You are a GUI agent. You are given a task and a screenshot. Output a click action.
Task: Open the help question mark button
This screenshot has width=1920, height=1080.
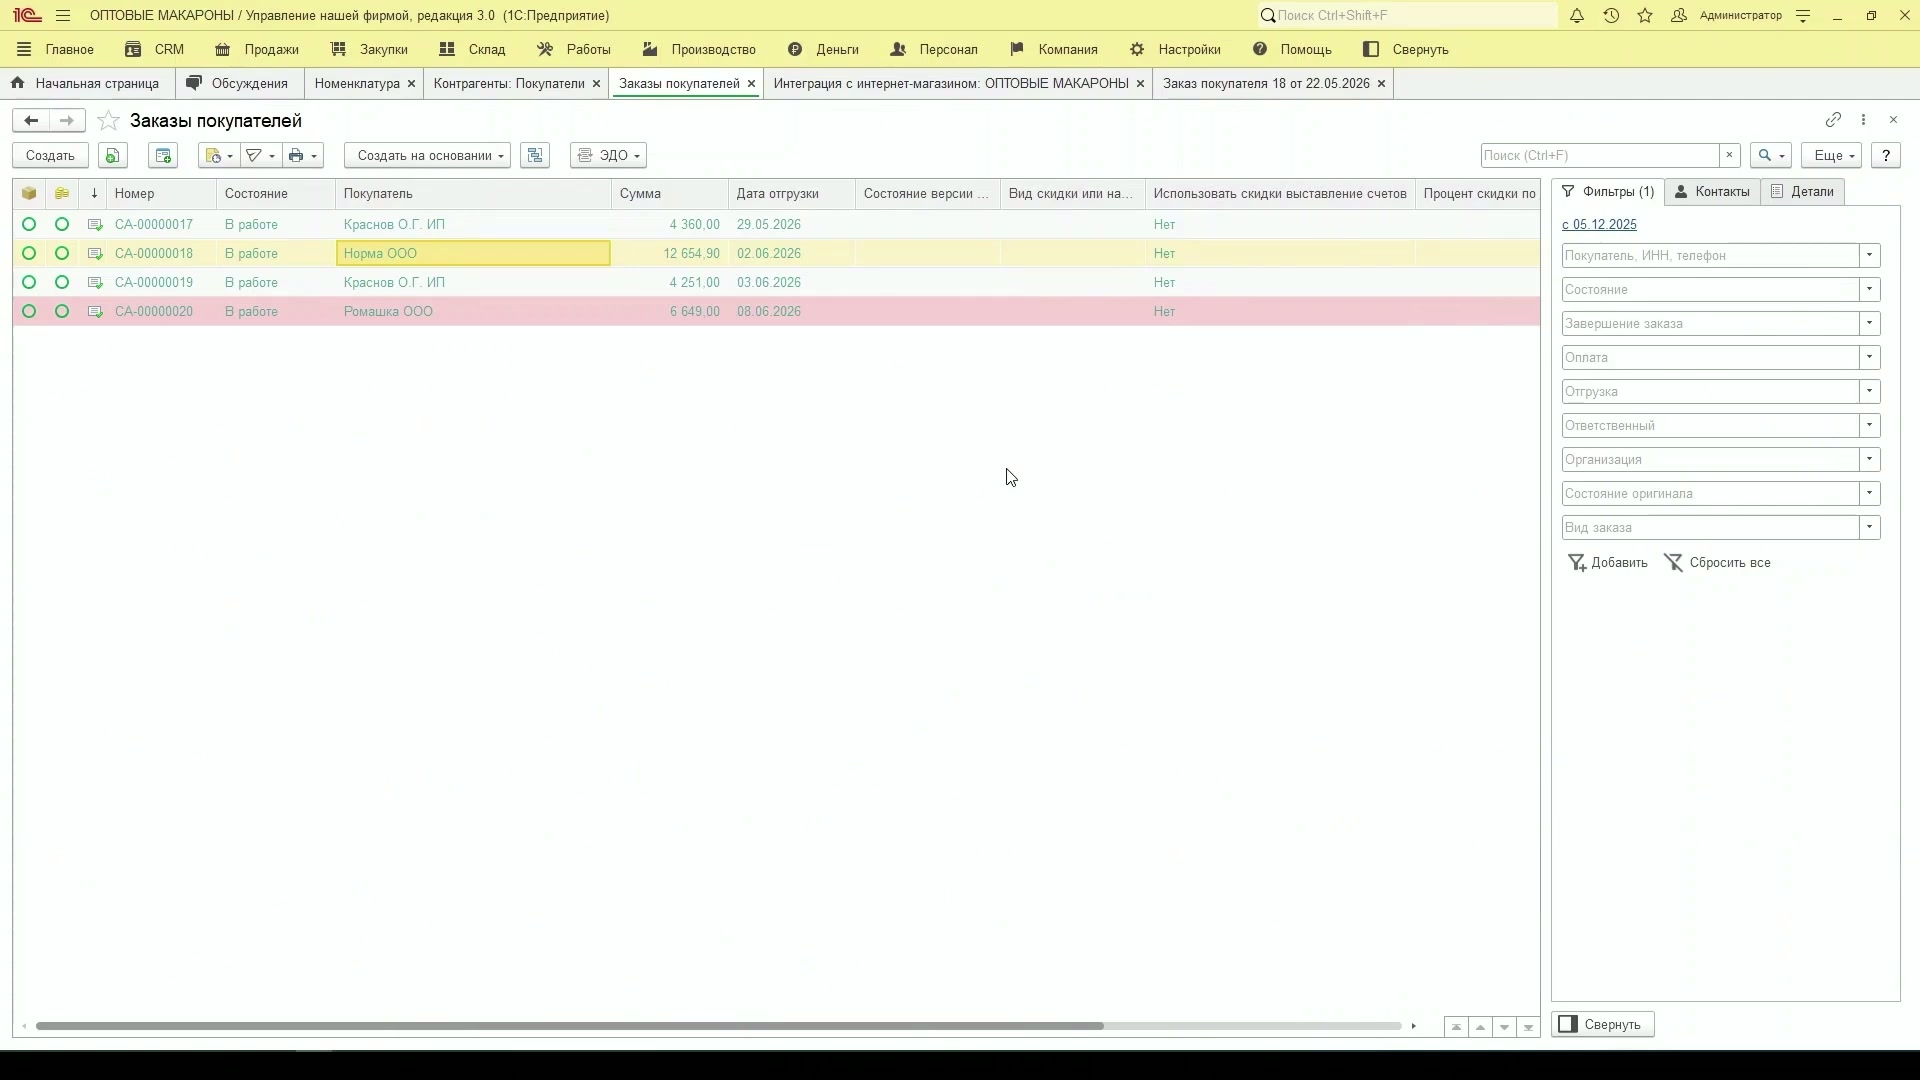(x=1886, y=156)
